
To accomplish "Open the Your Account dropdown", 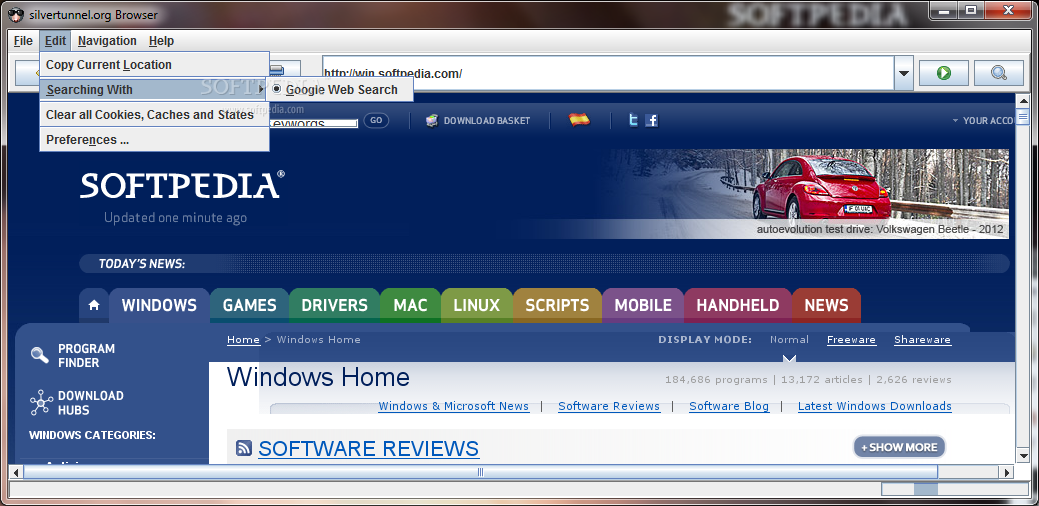I will (983, 121).
